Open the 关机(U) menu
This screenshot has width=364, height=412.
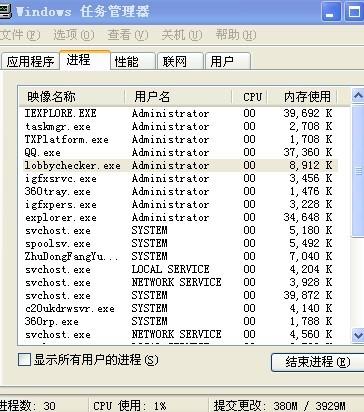182,35
